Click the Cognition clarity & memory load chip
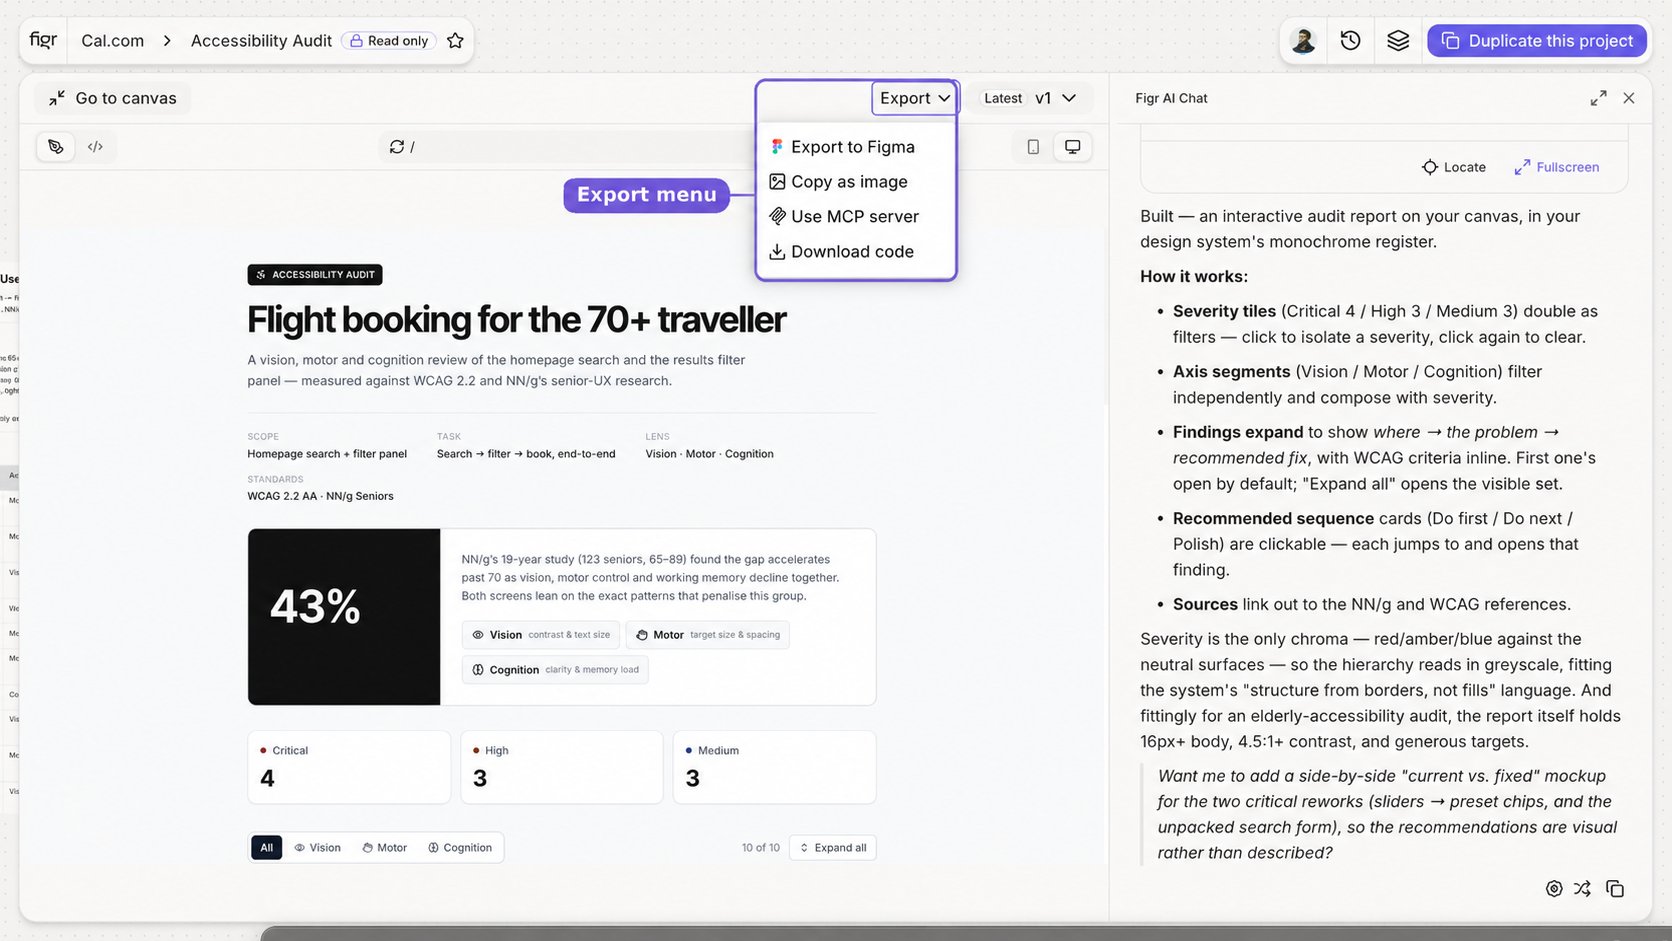The height and width of the screenshot is (941, 1672). (555, 670)
